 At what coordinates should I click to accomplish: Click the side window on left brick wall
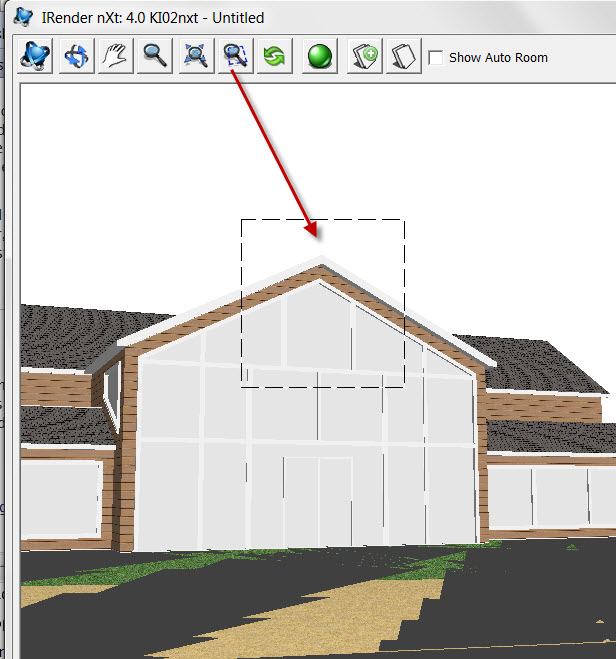tap(112, 394)
